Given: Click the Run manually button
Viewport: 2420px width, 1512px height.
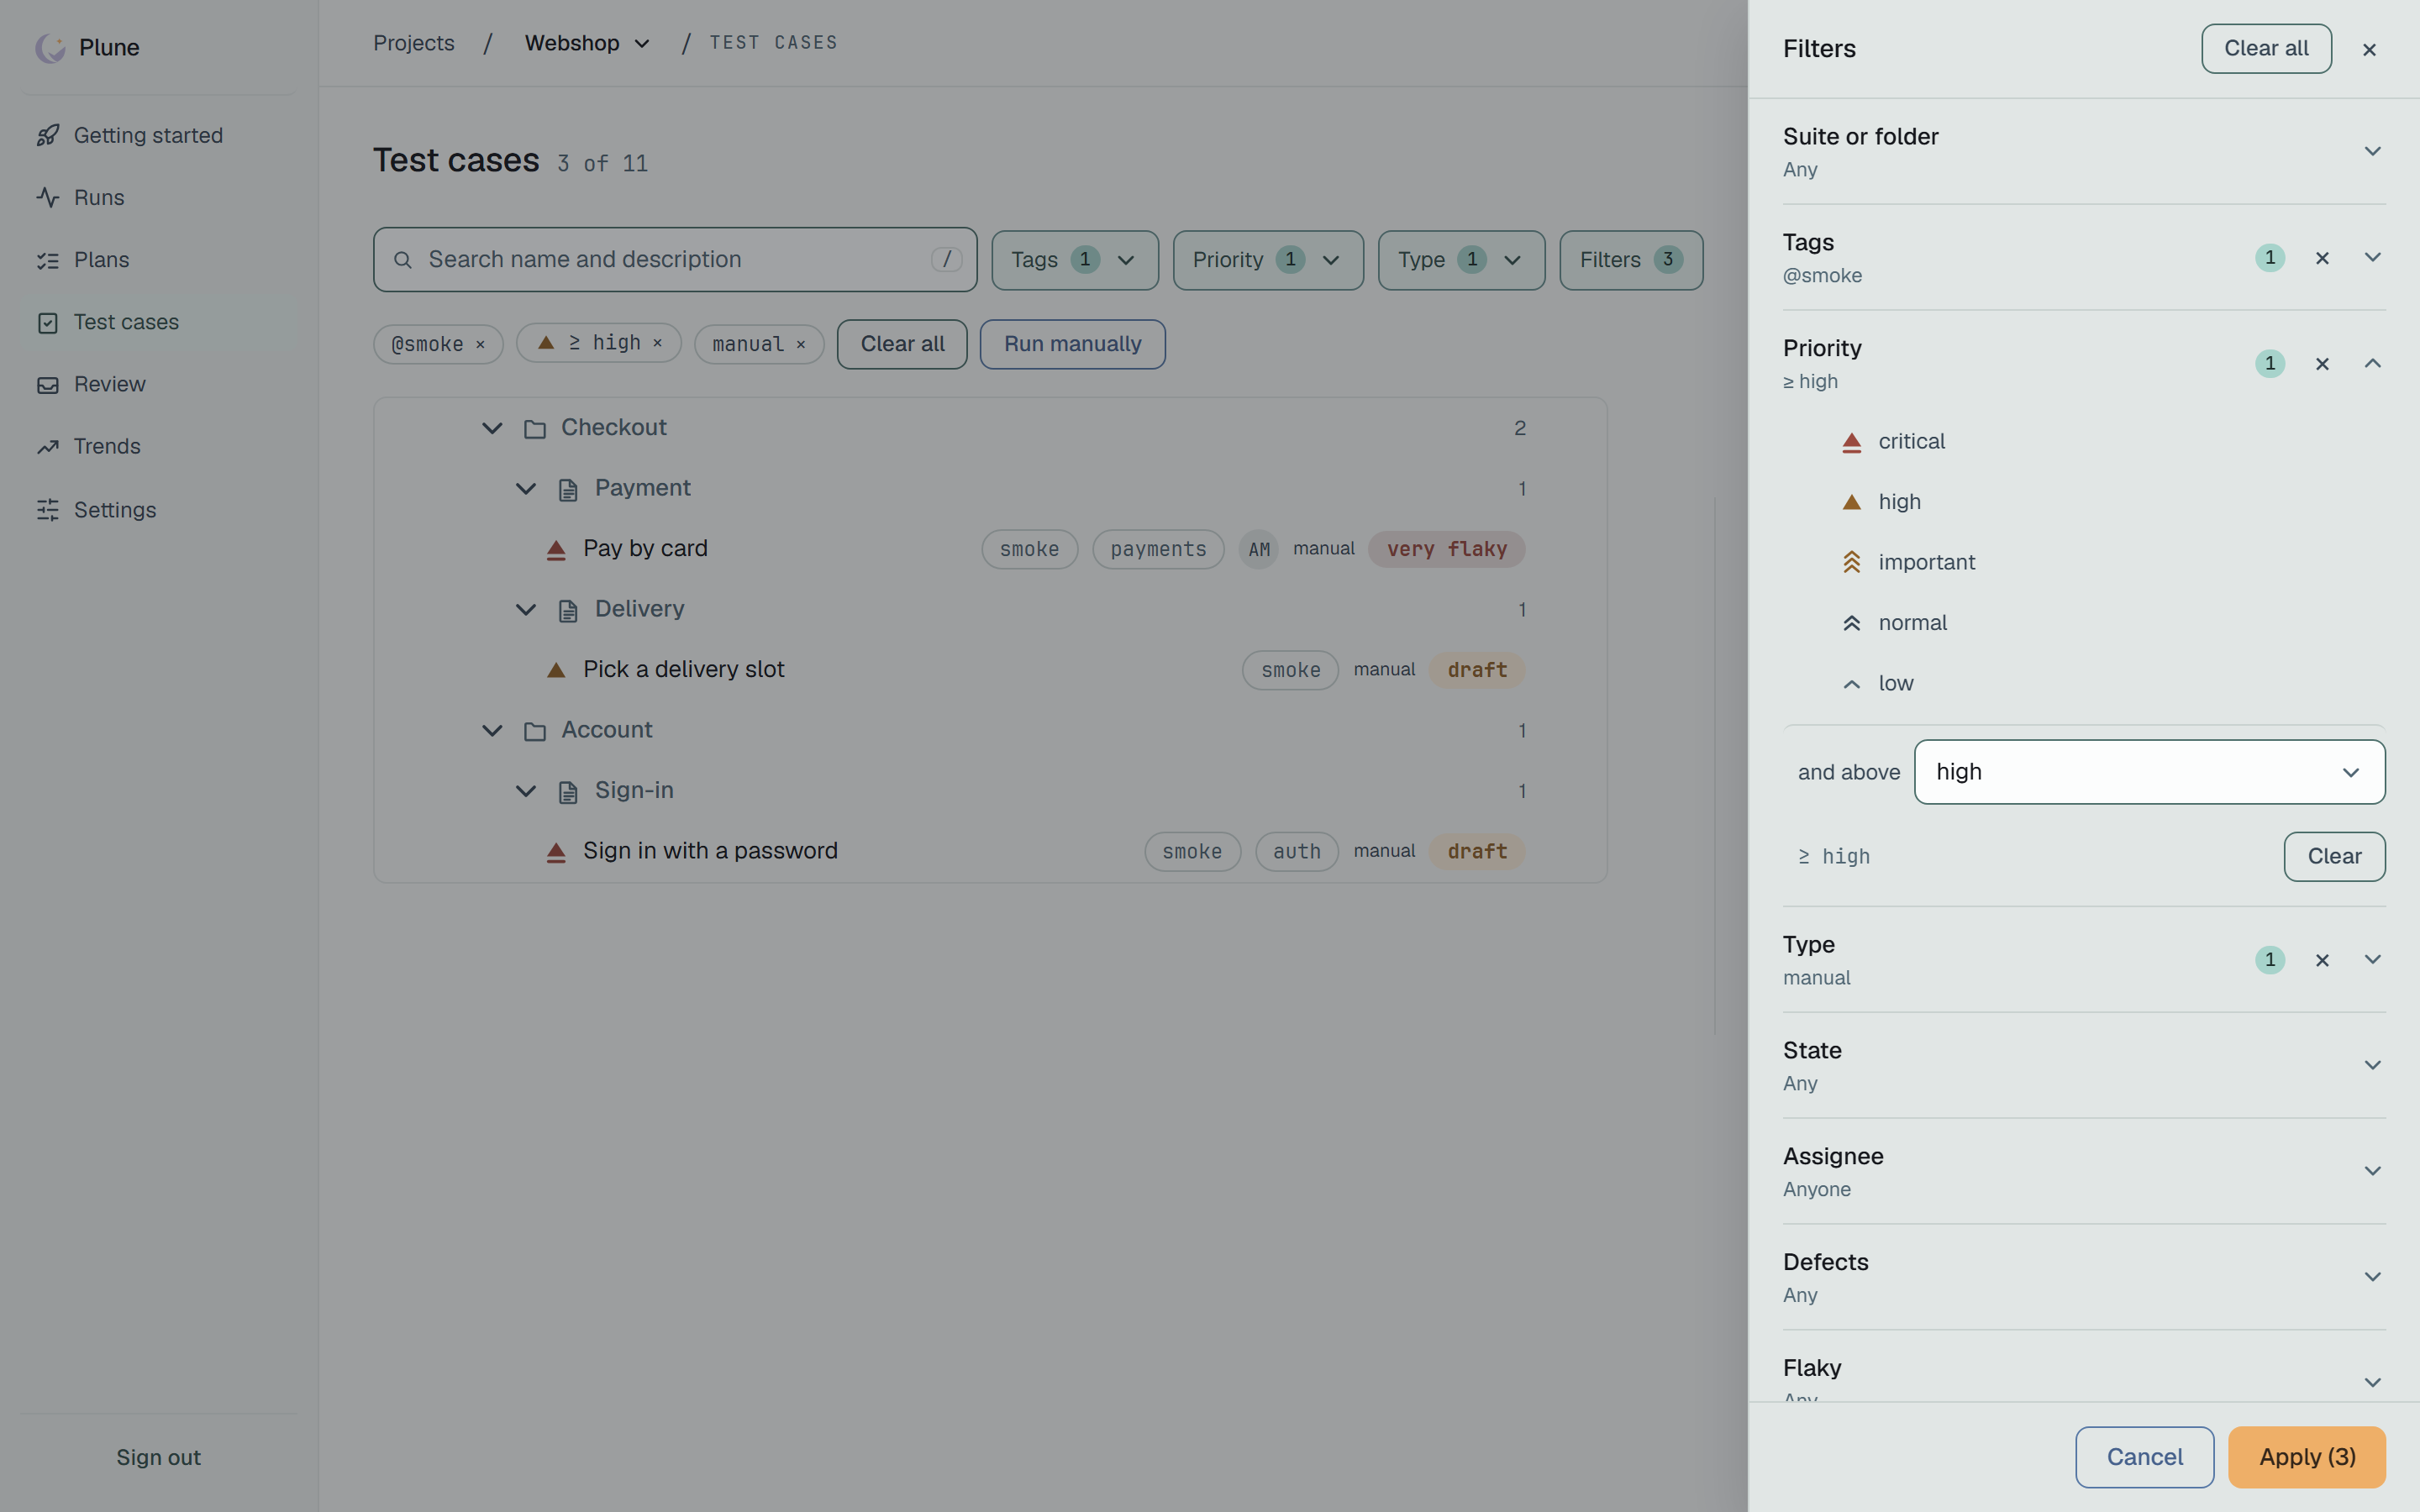Looking at the screenshot, I should pyautogui.click(x=1072, y=344).
